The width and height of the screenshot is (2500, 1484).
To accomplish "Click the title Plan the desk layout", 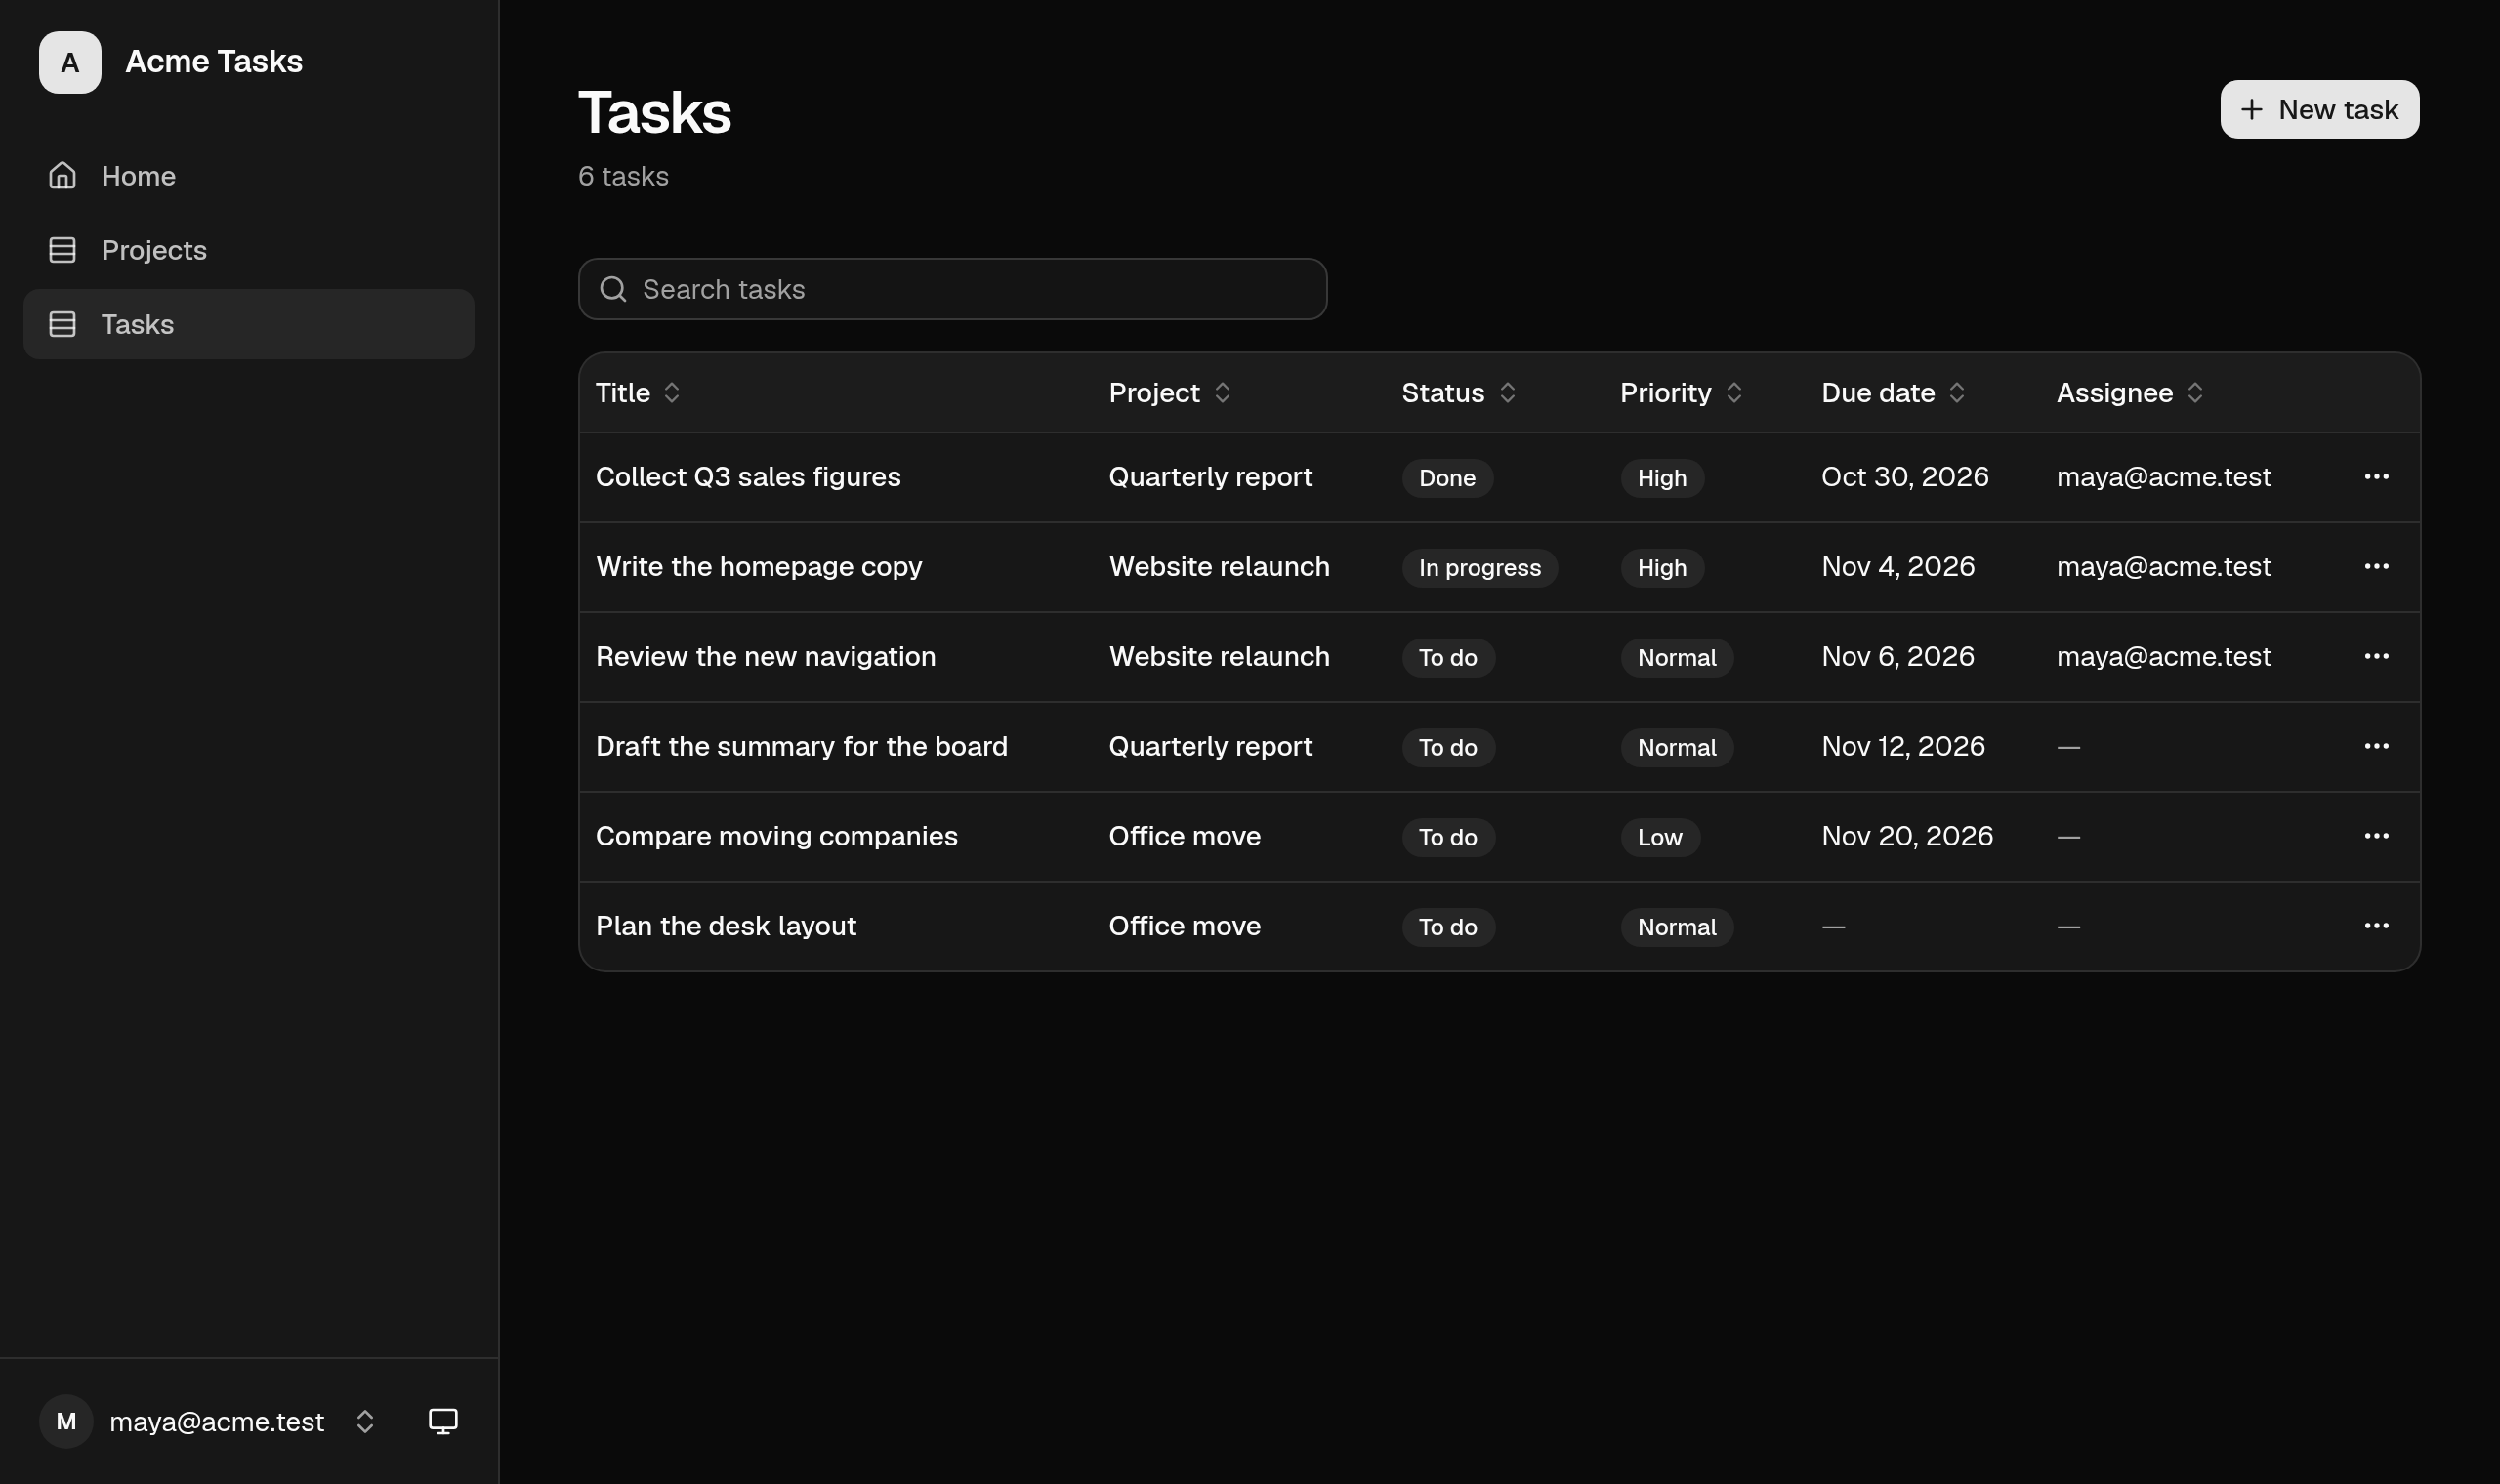I will [726, 926].
